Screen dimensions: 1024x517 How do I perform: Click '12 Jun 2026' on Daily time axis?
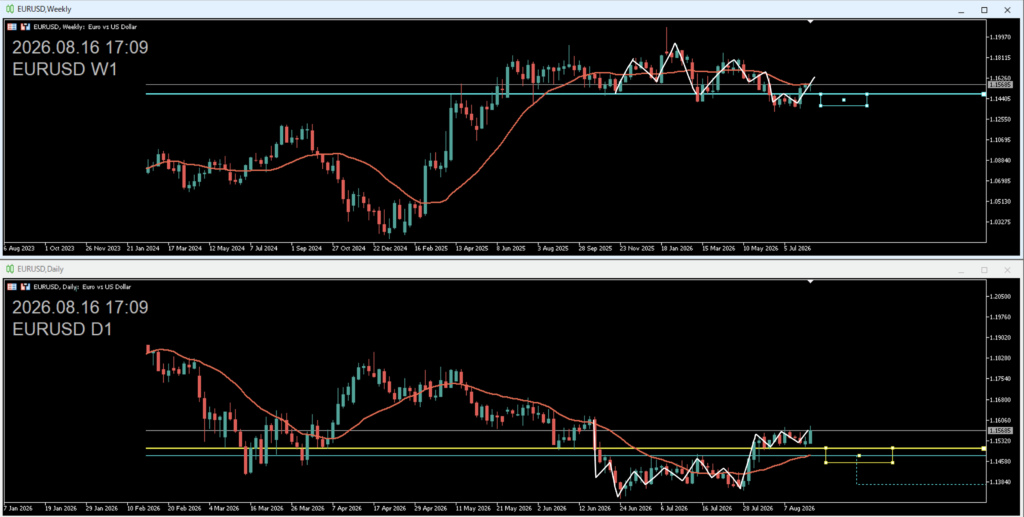point(594,508)
